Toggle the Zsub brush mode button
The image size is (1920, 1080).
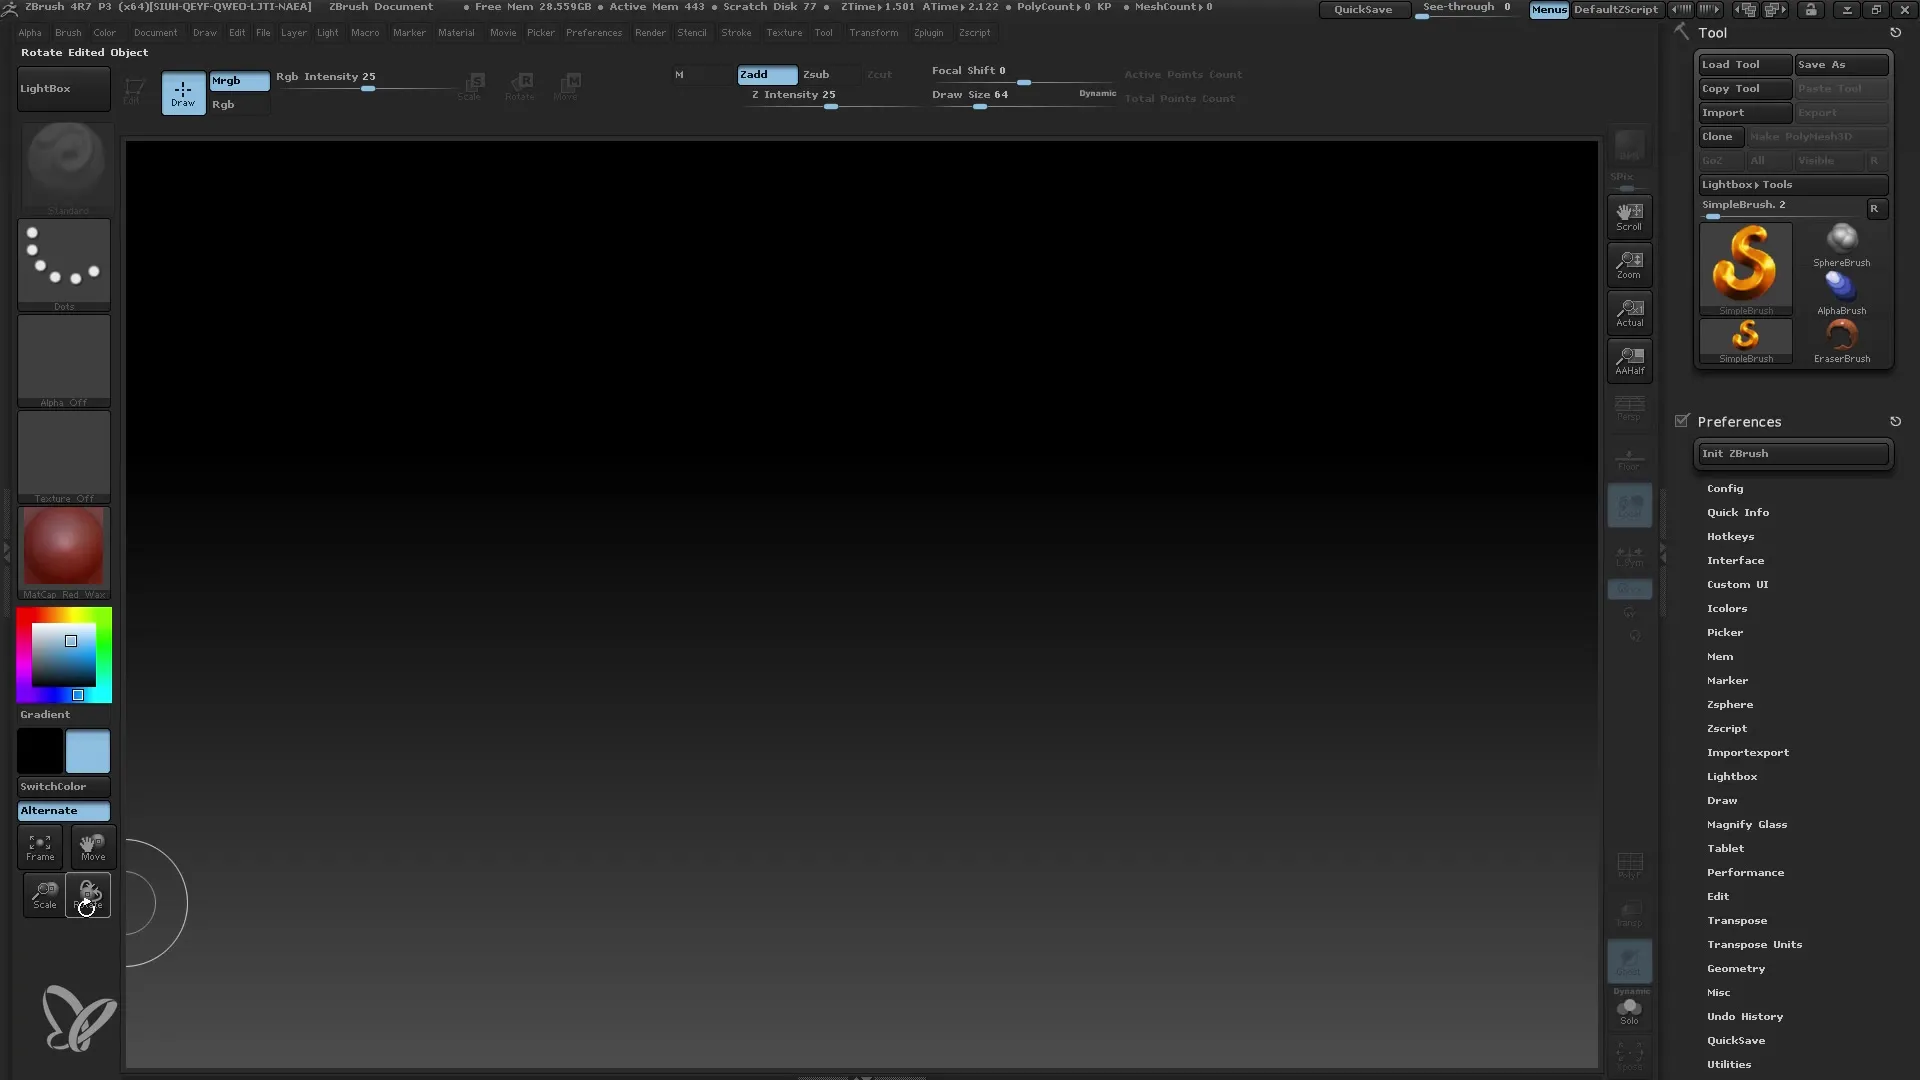click(x=816, y=74)
